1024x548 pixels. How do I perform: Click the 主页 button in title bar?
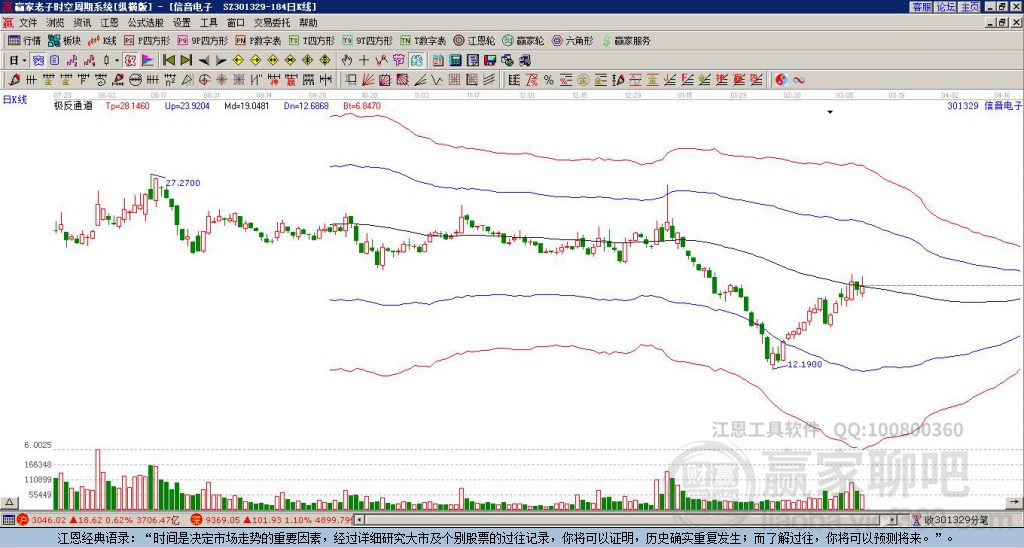(969, 7)
